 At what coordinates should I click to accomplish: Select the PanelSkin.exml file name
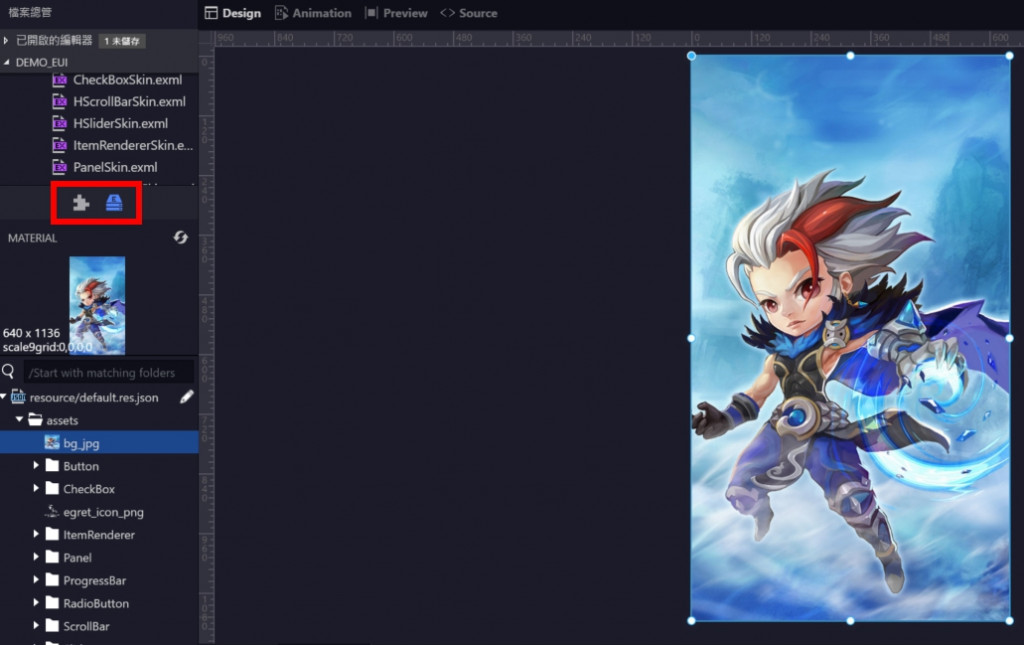[116, 166]
